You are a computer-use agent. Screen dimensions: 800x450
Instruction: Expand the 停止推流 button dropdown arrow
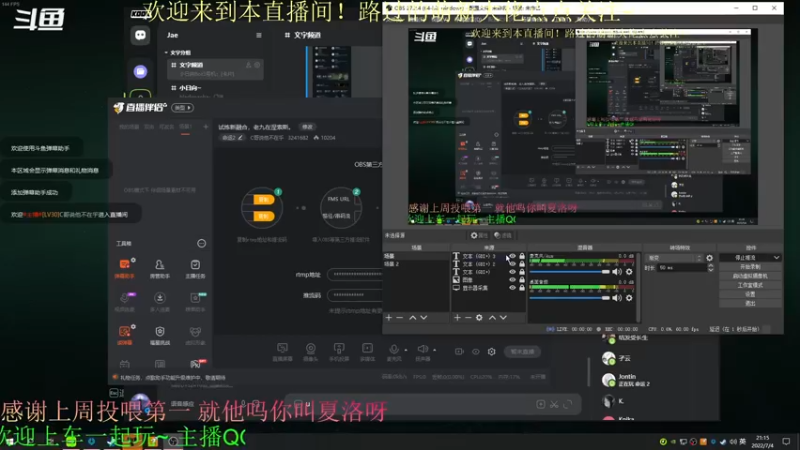click(x=776, y=258)
